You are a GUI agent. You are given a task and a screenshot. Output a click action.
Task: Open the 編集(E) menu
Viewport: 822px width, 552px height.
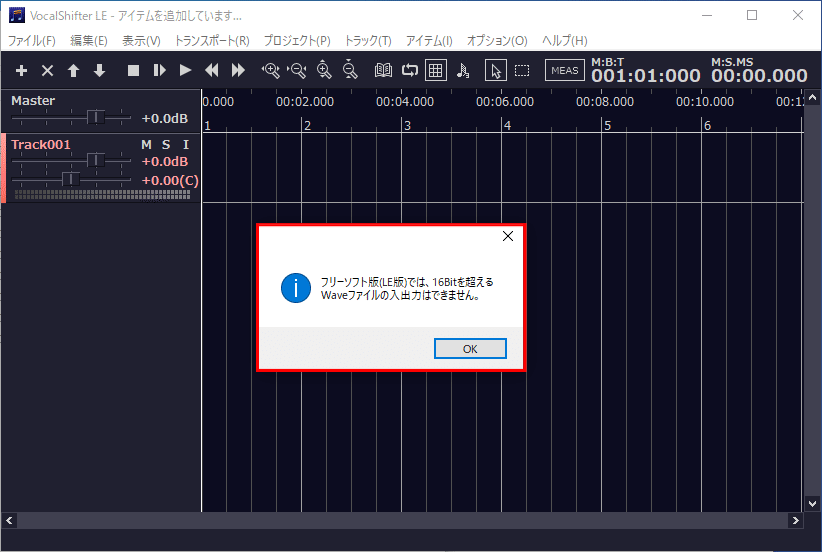pos(89,40)
